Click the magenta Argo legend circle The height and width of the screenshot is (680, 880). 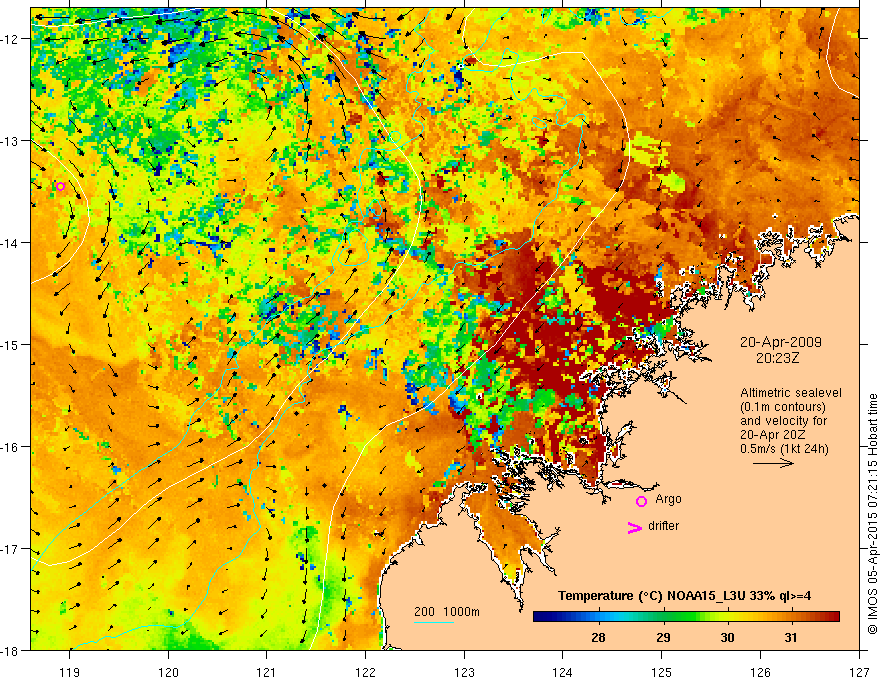tap(641, 501)
